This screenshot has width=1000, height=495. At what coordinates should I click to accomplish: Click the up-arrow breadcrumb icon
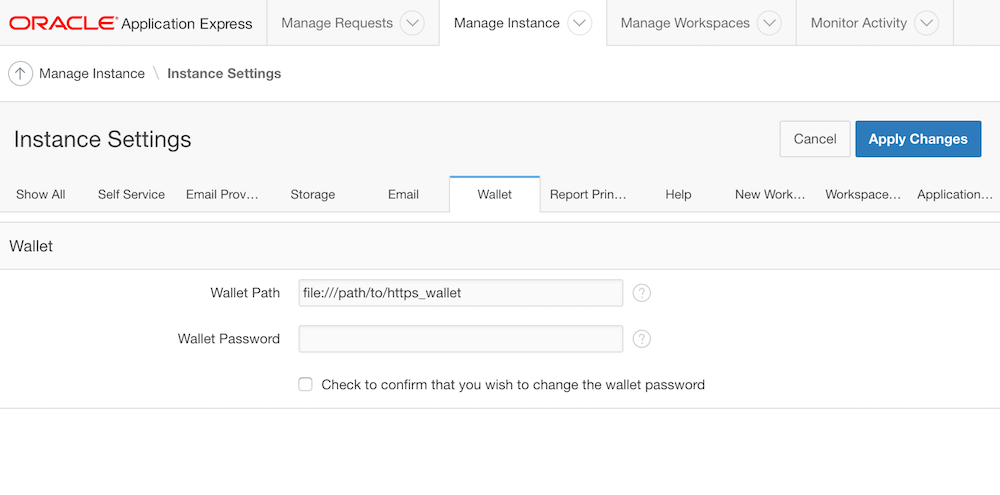pos(20,73)
